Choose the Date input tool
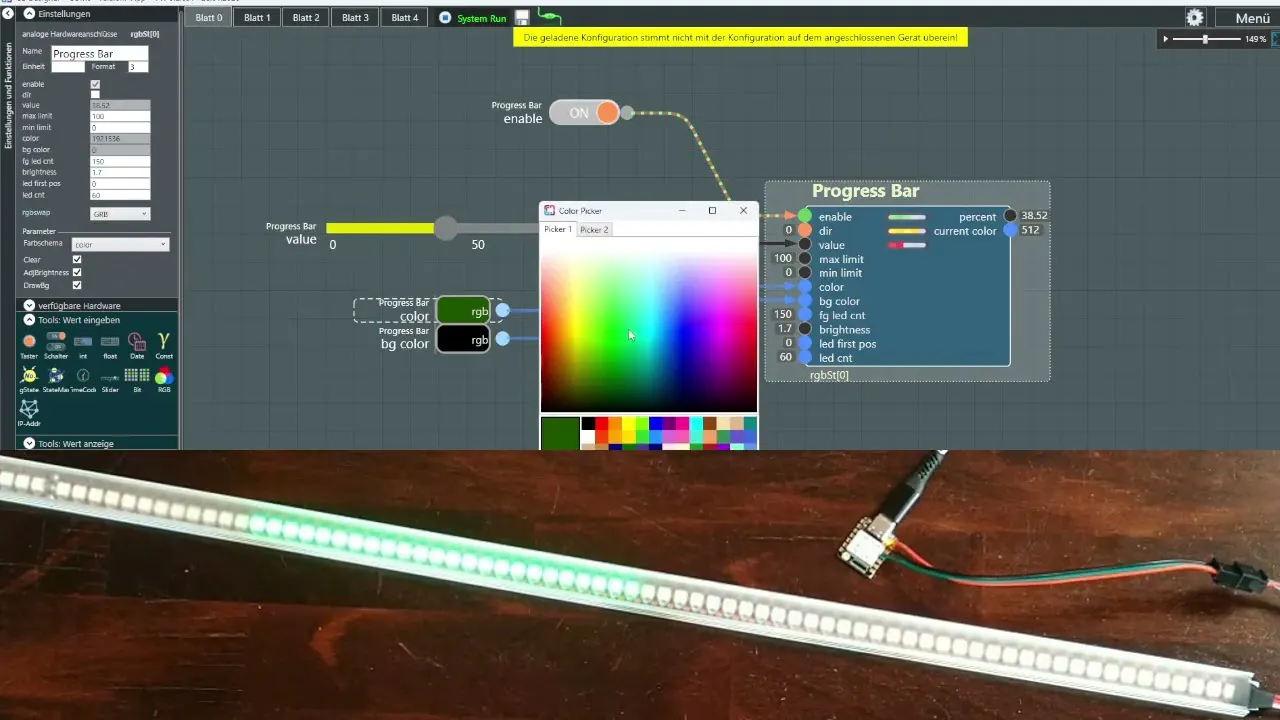The image size is (1280, 720). 137,345
